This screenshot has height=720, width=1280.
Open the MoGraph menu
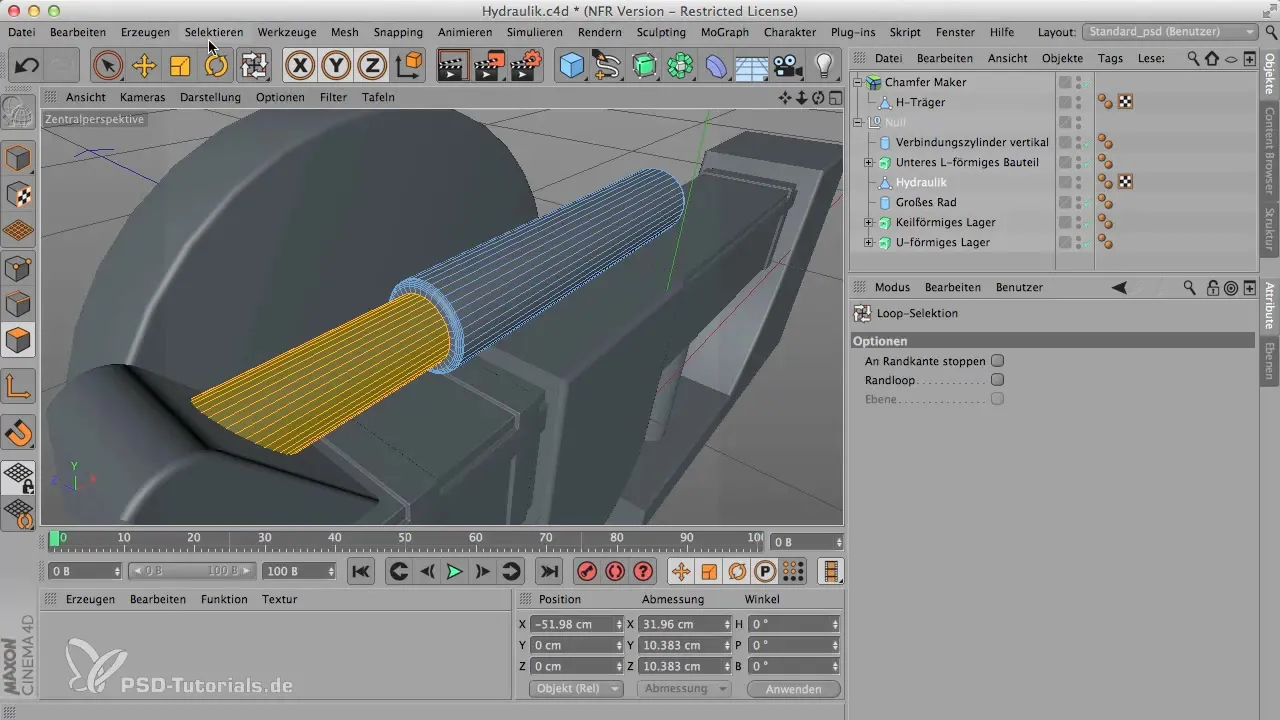(x=724, y=32)
